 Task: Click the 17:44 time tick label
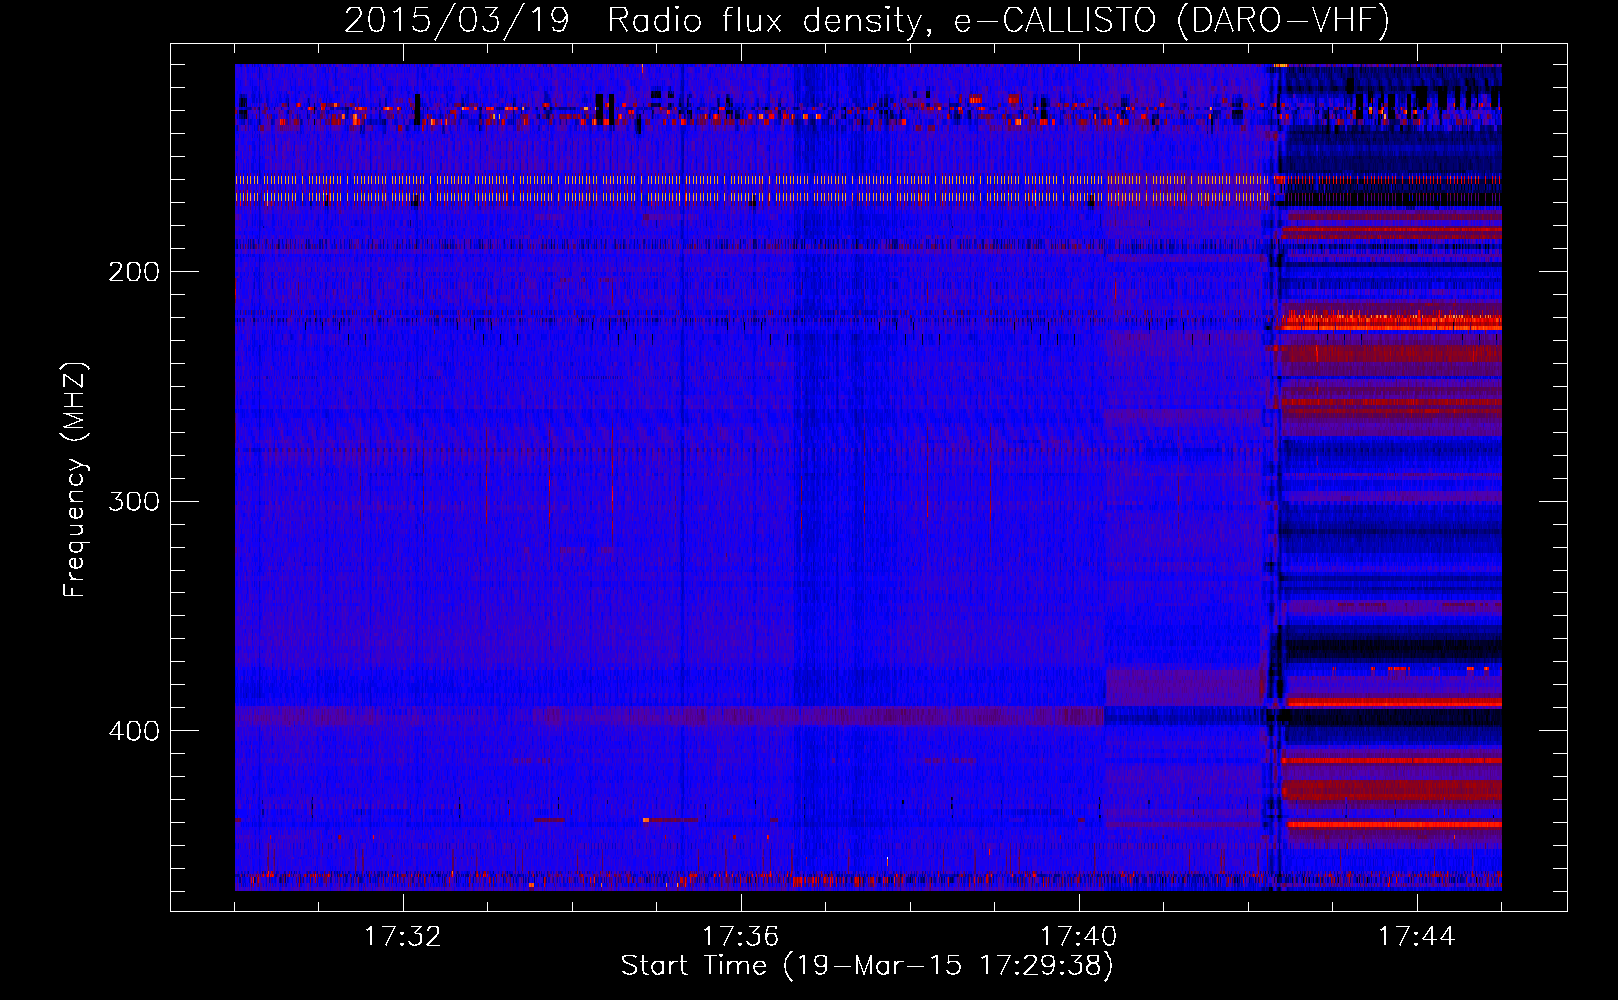1416,937
